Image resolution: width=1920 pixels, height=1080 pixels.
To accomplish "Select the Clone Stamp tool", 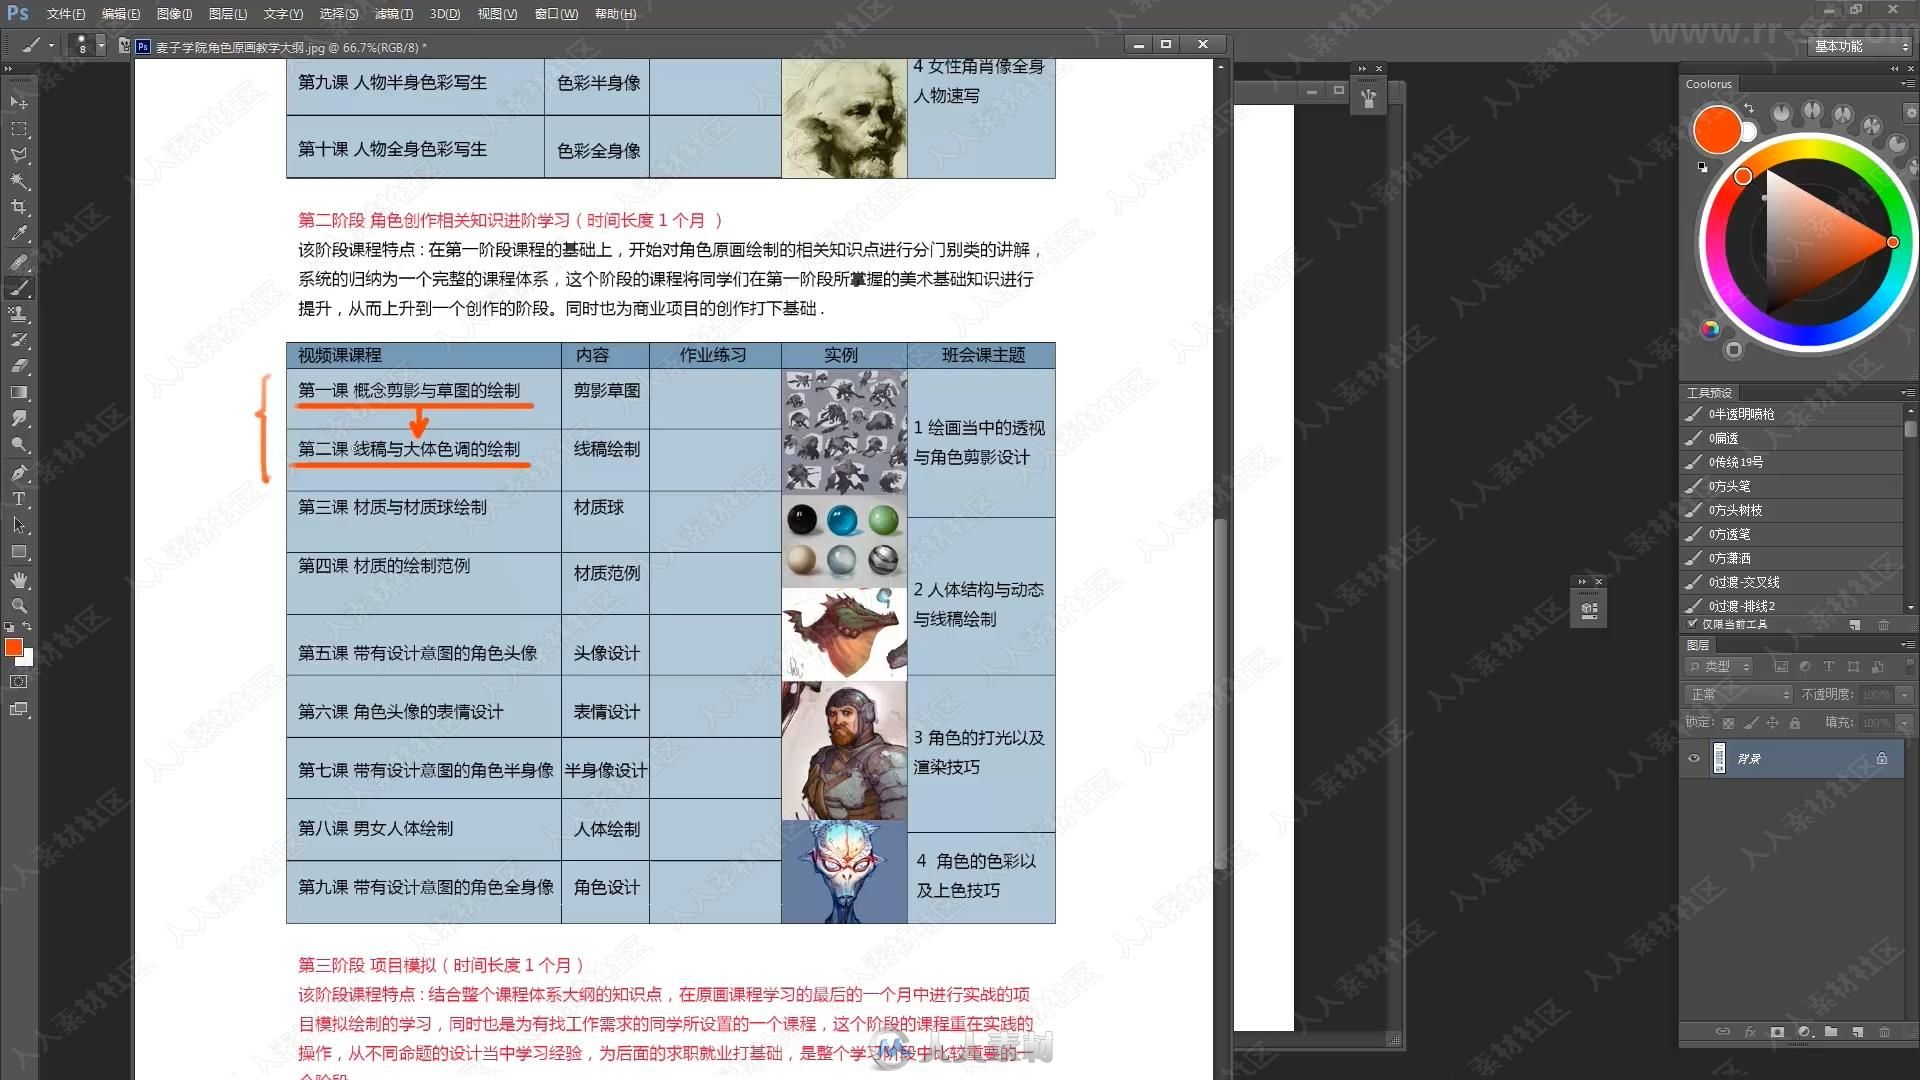I will pos(18,314).
